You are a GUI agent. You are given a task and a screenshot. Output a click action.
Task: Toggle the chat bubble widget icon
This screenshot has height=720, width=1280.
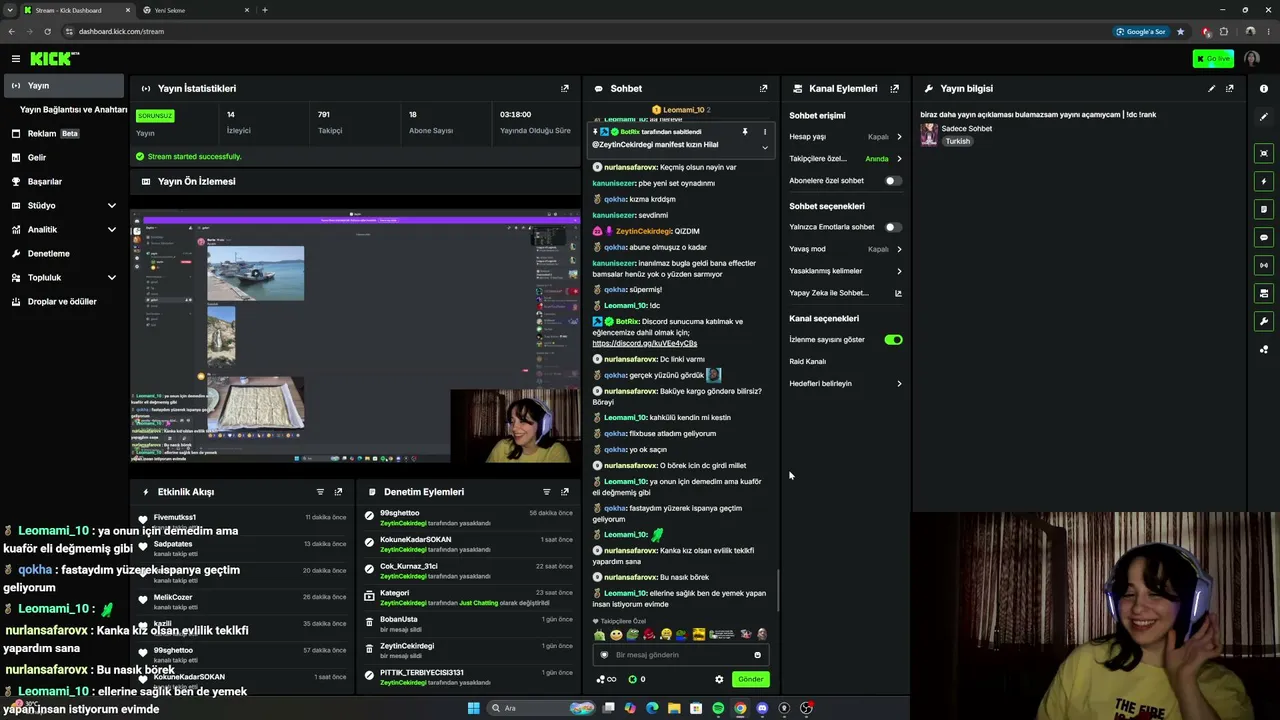click(1264, 238)
